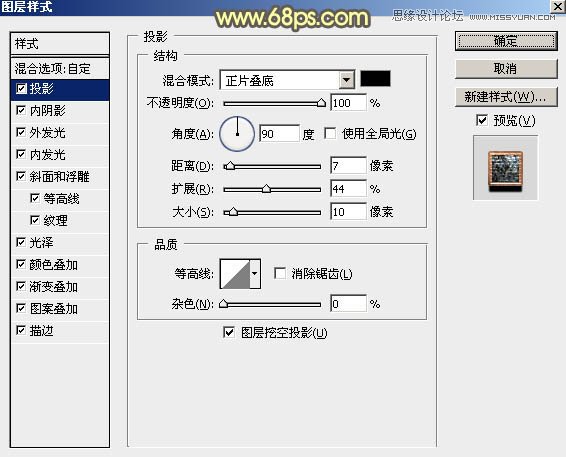The image size is (566, 457).
Task: Select the 描边 label in list
Action: pyautogui.click(x=42, y=331)
